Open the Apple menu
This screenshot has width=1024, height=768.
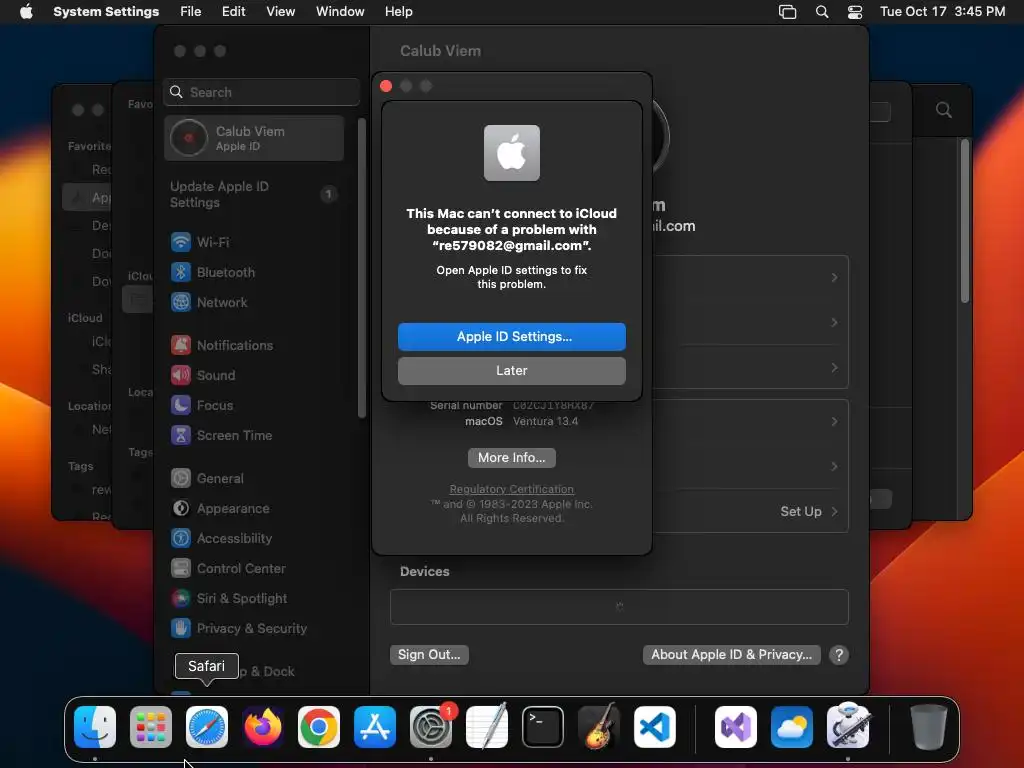(26, 12)
